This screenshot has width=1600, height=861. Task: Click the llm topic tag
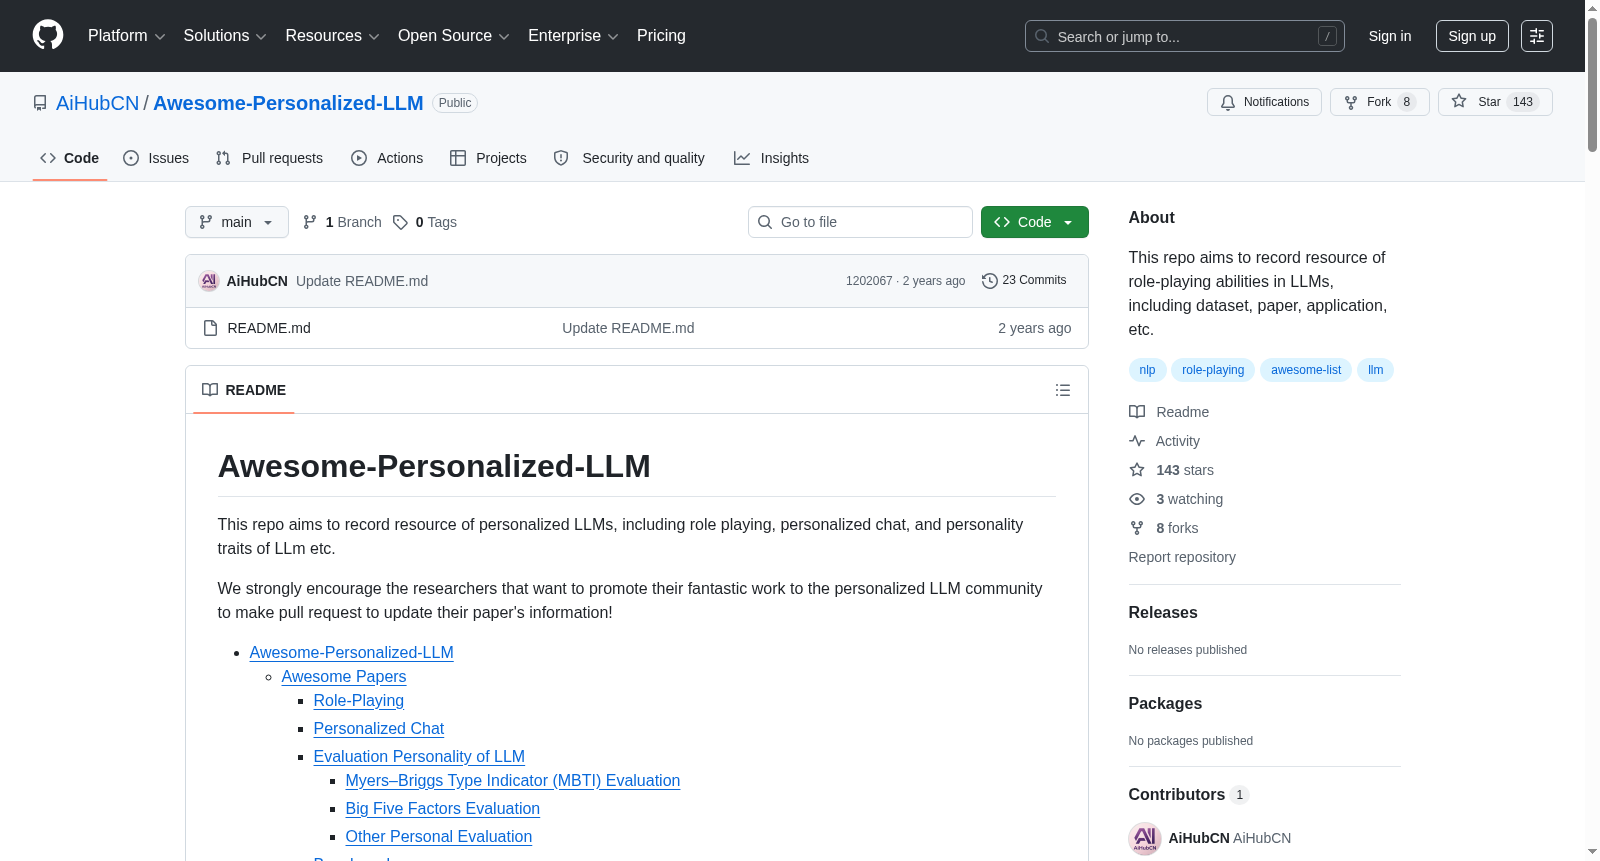click(1375, 370)
